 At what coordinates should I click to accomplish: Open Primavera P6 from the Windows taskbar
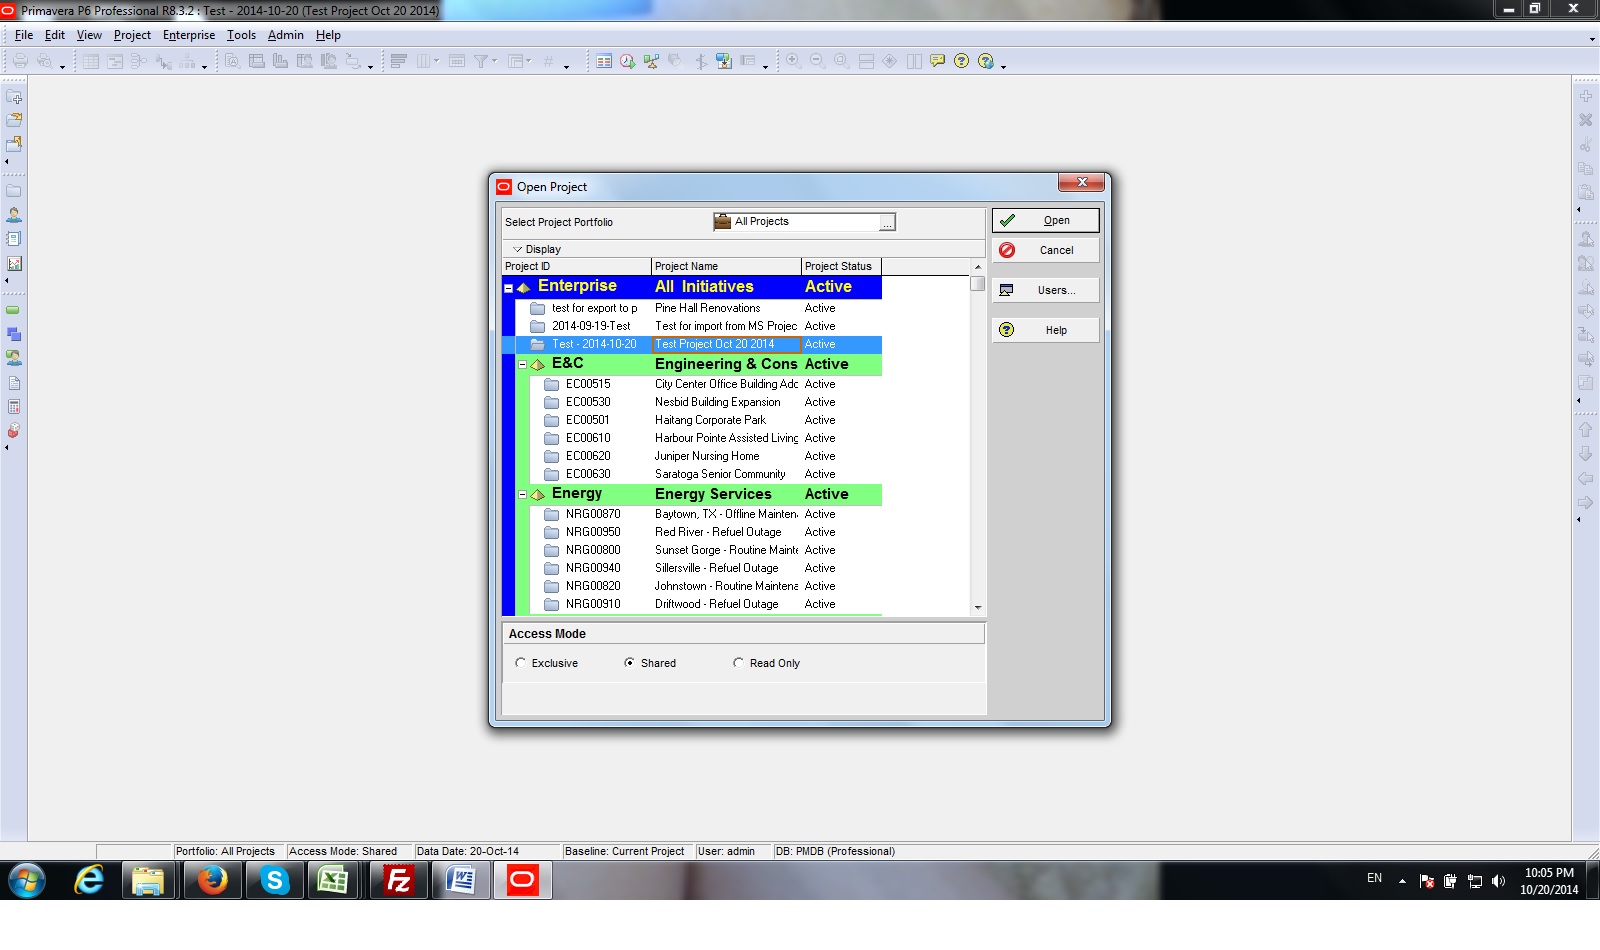521,881
